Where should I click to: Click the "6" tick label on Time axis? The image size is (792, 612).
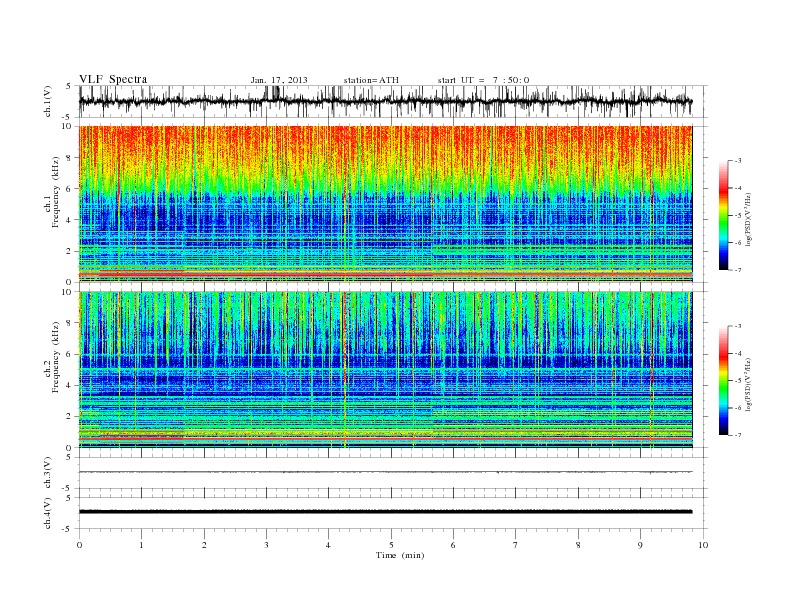(x=454, y=545)
